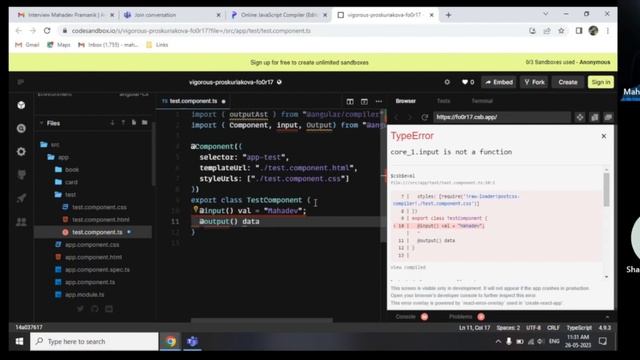Viewport: 640px width, 360px height.
Task: Open the Search sidebar icon
Action: pyautogui.click(x=21, y=129)
